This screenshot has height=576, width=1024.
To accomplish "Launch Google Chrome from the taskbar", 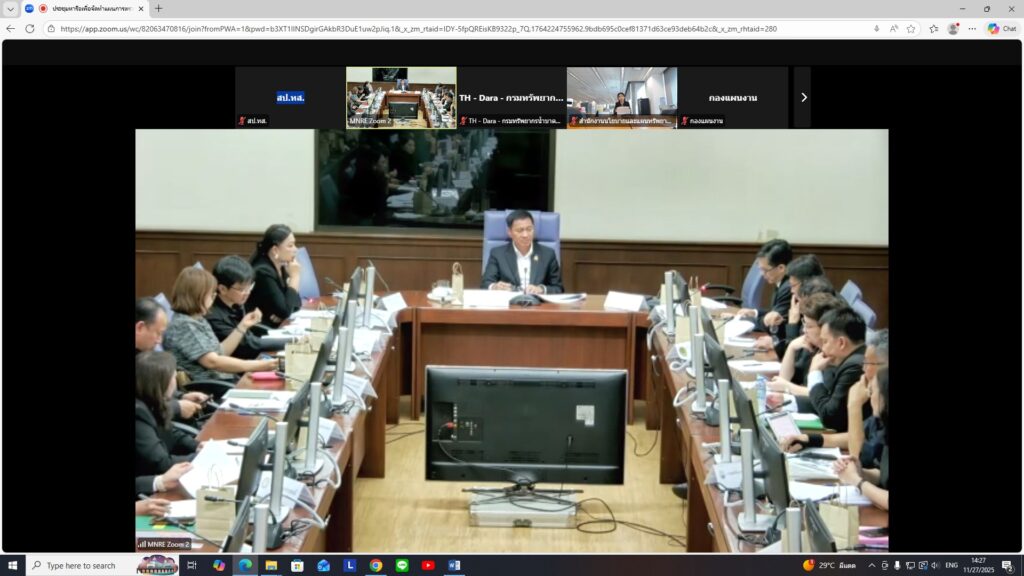I will coord(375,565).
